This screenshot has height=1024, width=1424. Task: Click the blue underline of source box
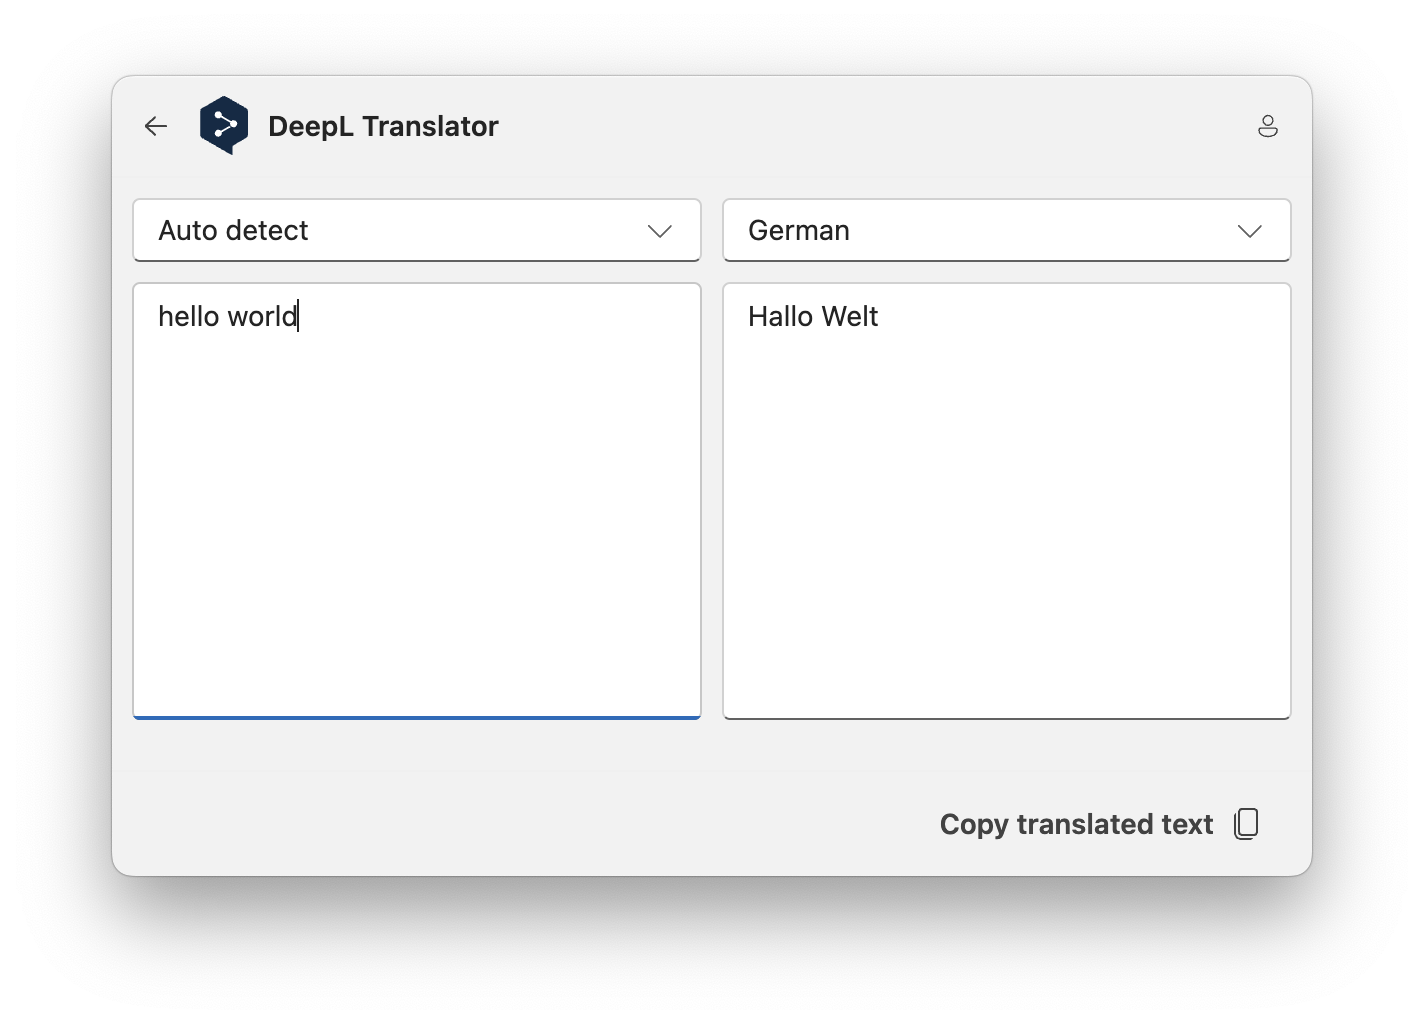[x=416, y=717]
